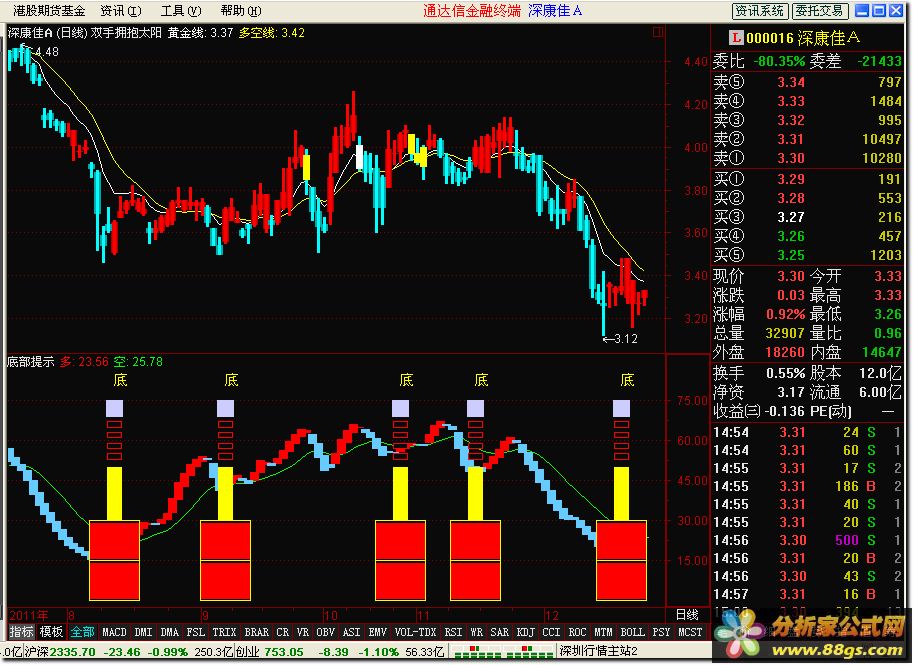Switch indicator to FSL
This screenshot has height=665, width=914.
196,632
